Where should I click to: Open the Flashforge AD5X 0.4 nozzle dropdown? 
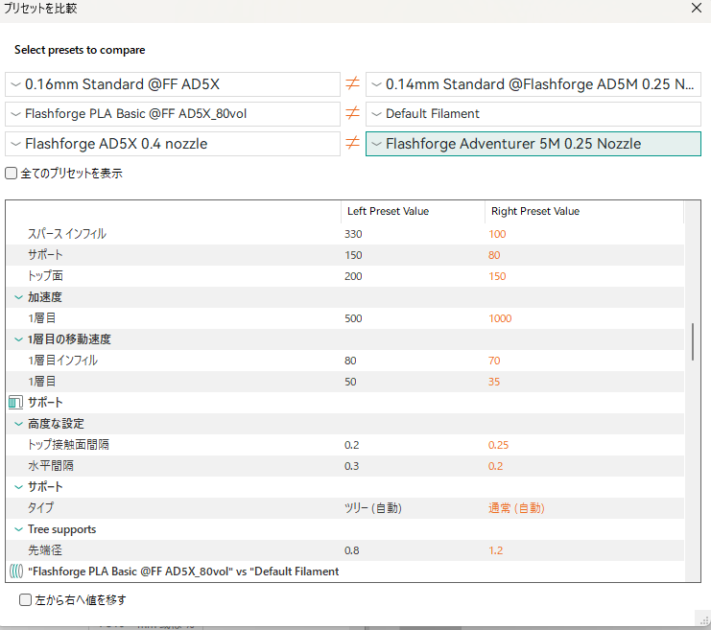point(172,144)
